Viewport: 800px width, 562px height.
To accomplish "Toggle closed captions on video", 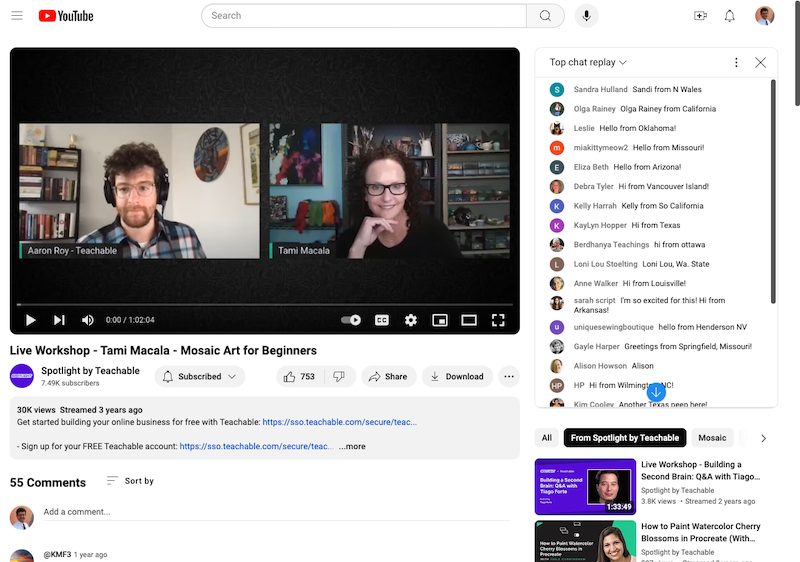I will click(381, 320).
